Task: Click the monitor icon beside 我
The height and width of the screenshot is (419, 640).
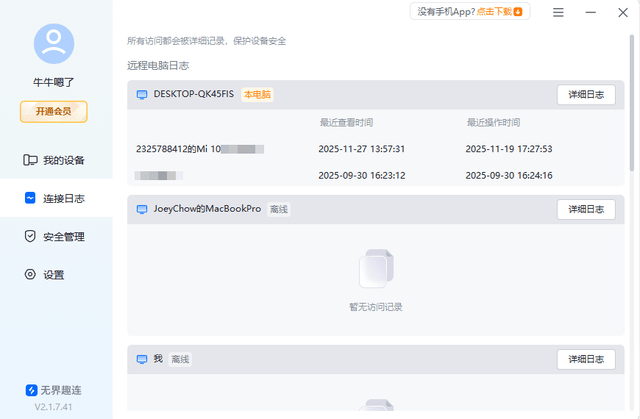Action: click(x=141, y=358)
